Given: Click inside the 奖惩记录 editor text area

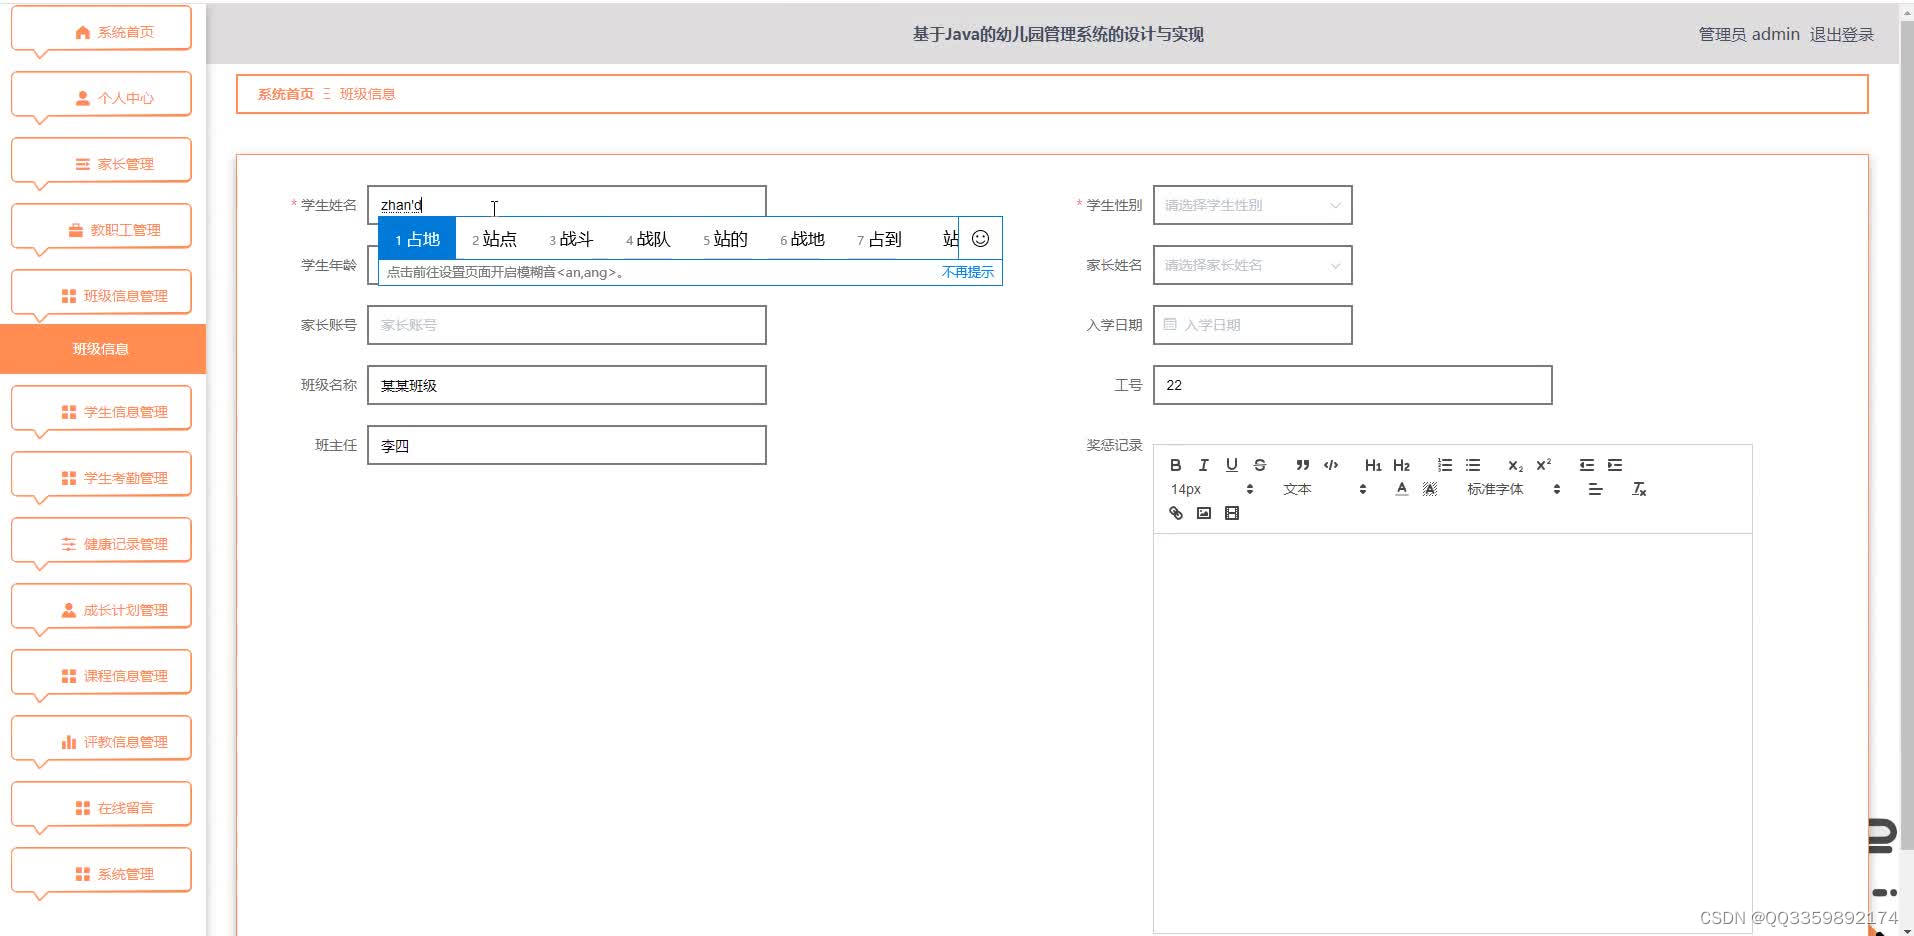Looking at the screenshot, I should [1452, 732].
